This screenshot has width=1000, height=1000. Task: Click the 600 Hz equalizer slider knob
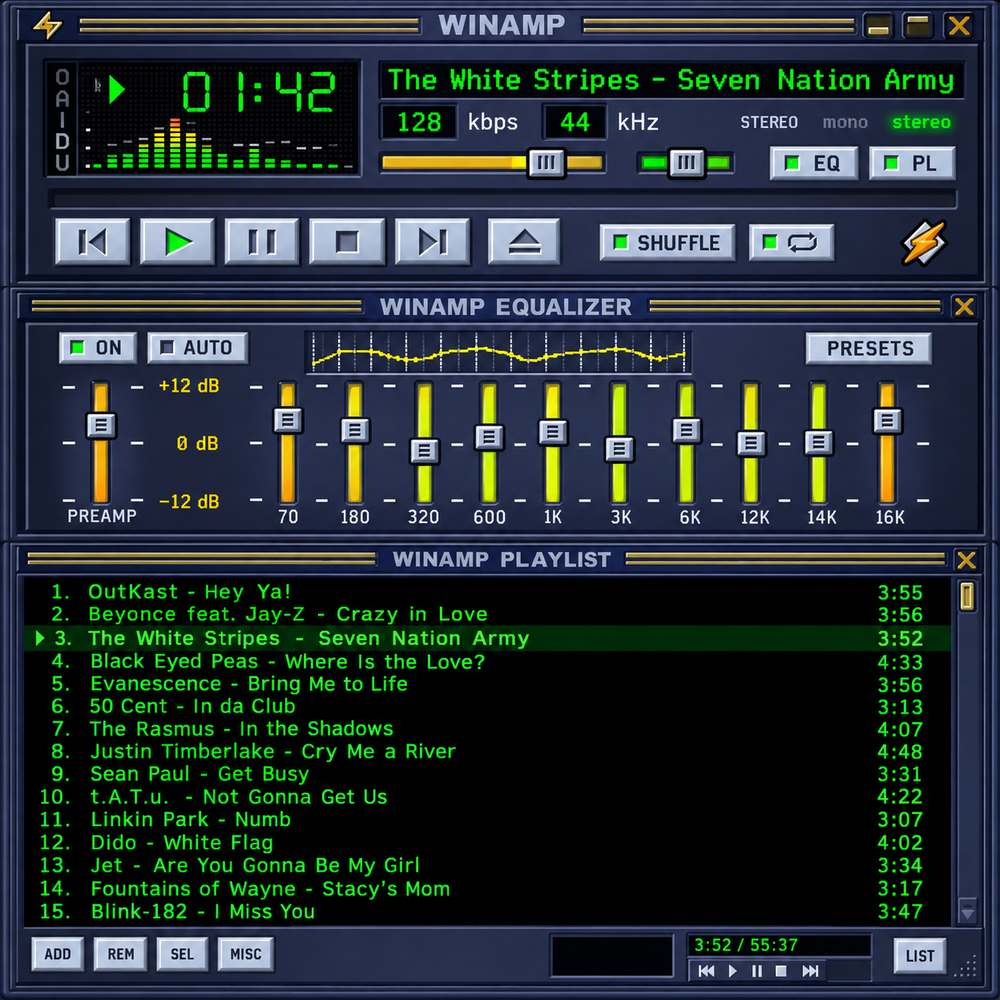tap(489, 437)
